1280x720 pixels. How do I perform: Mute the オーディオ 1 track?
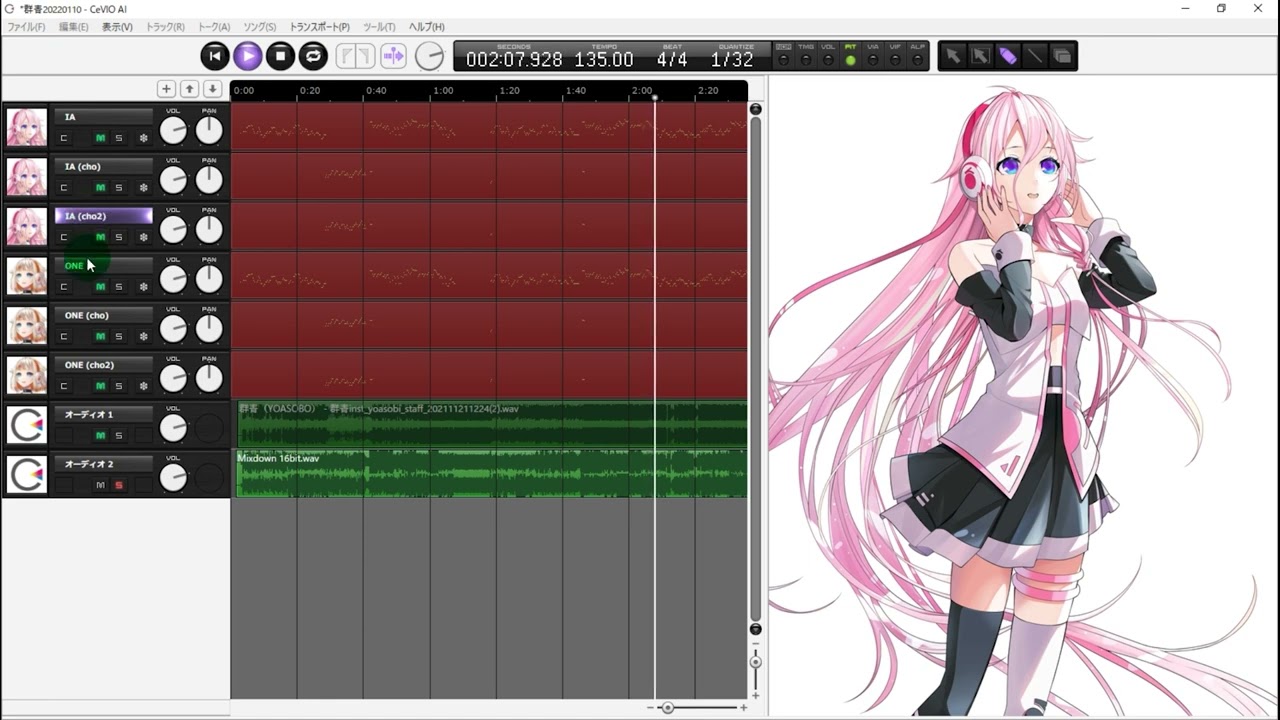100,435
